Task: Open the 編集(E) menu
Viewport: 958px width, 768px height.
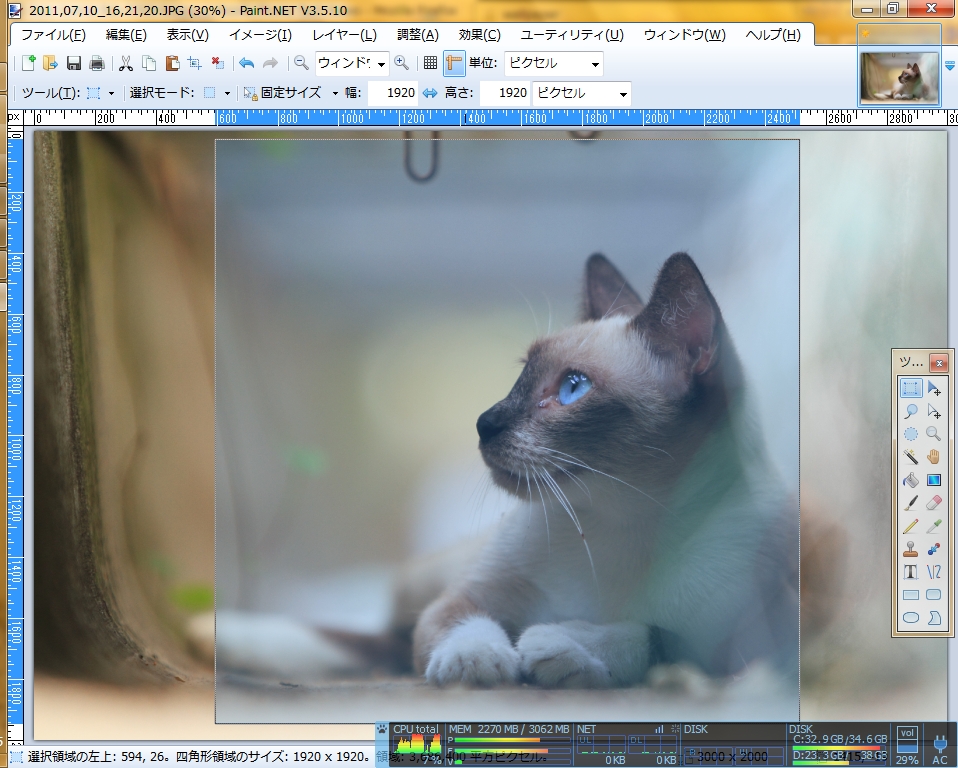Action: pos(126,35)
